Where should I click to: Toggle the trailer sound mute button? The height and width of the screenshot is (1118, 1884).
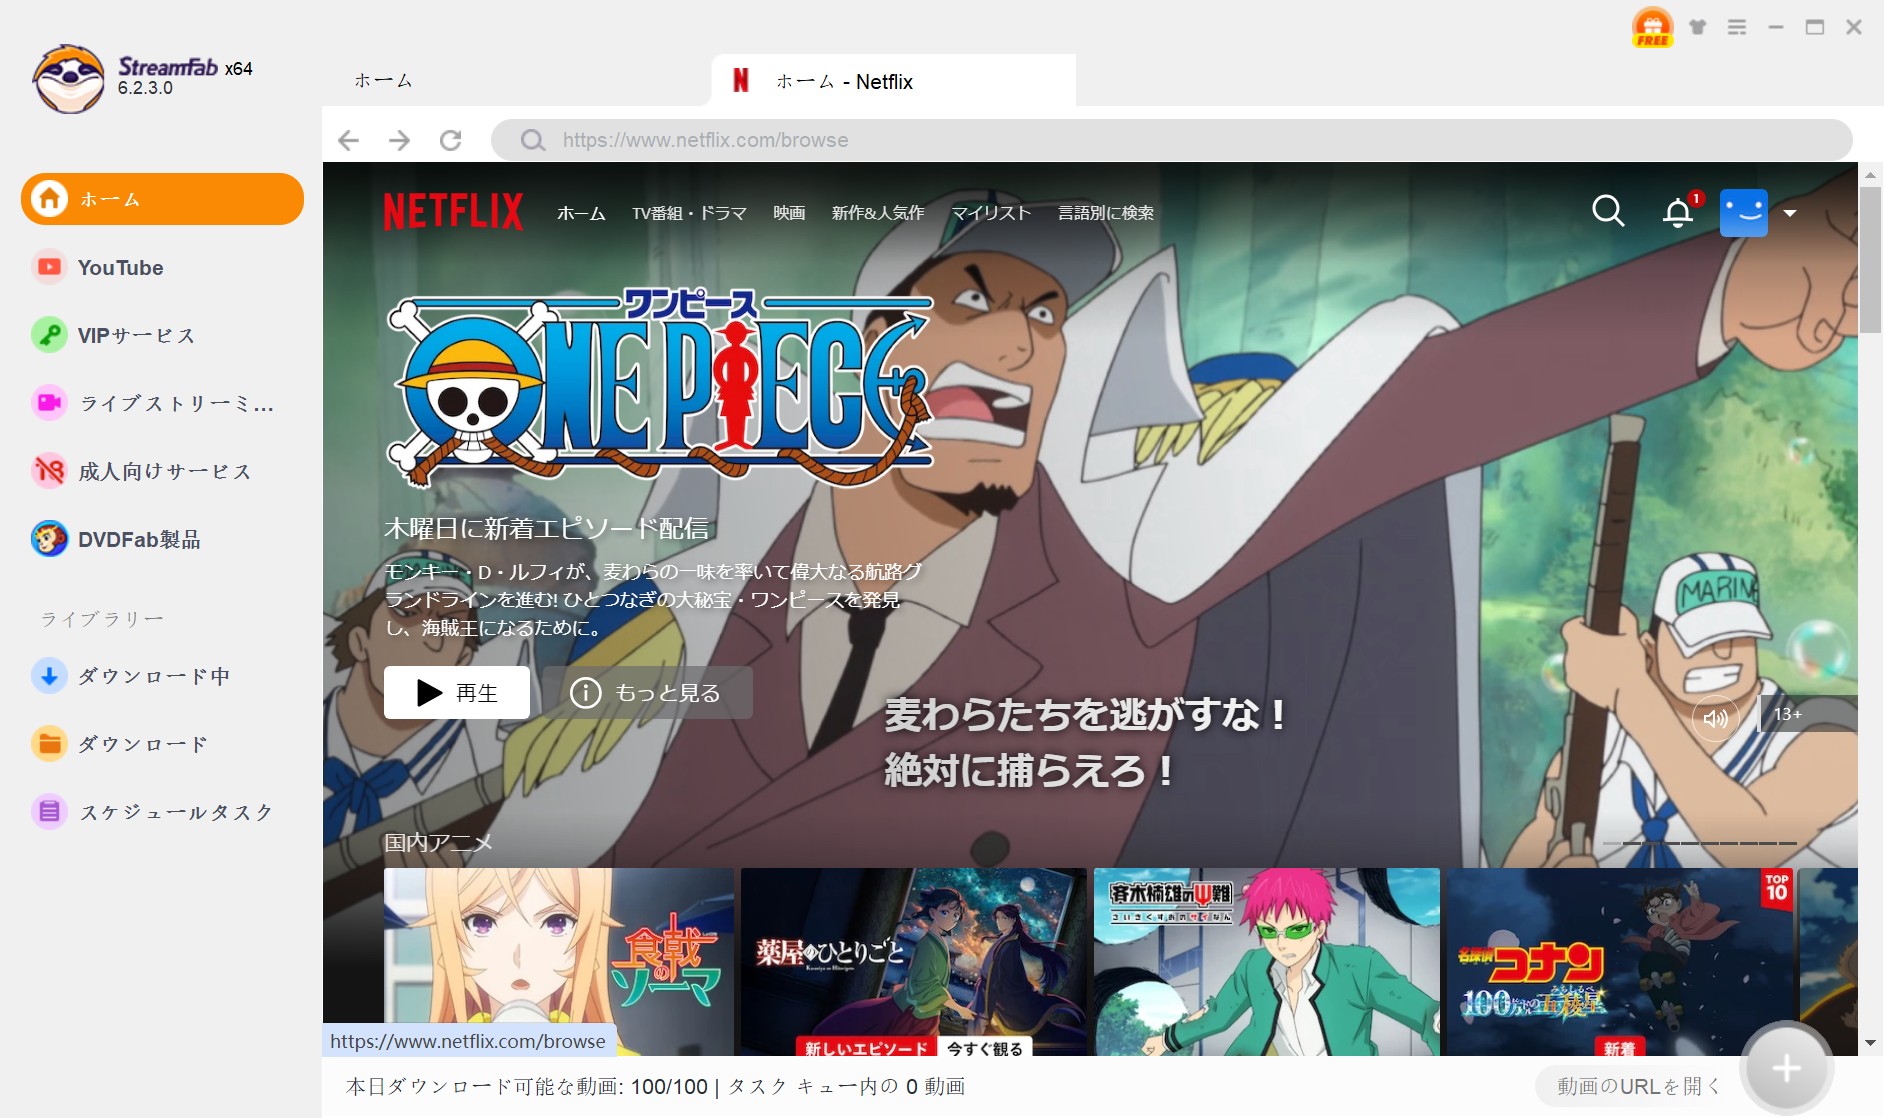pyautogui.click(x=1715, y=718)
